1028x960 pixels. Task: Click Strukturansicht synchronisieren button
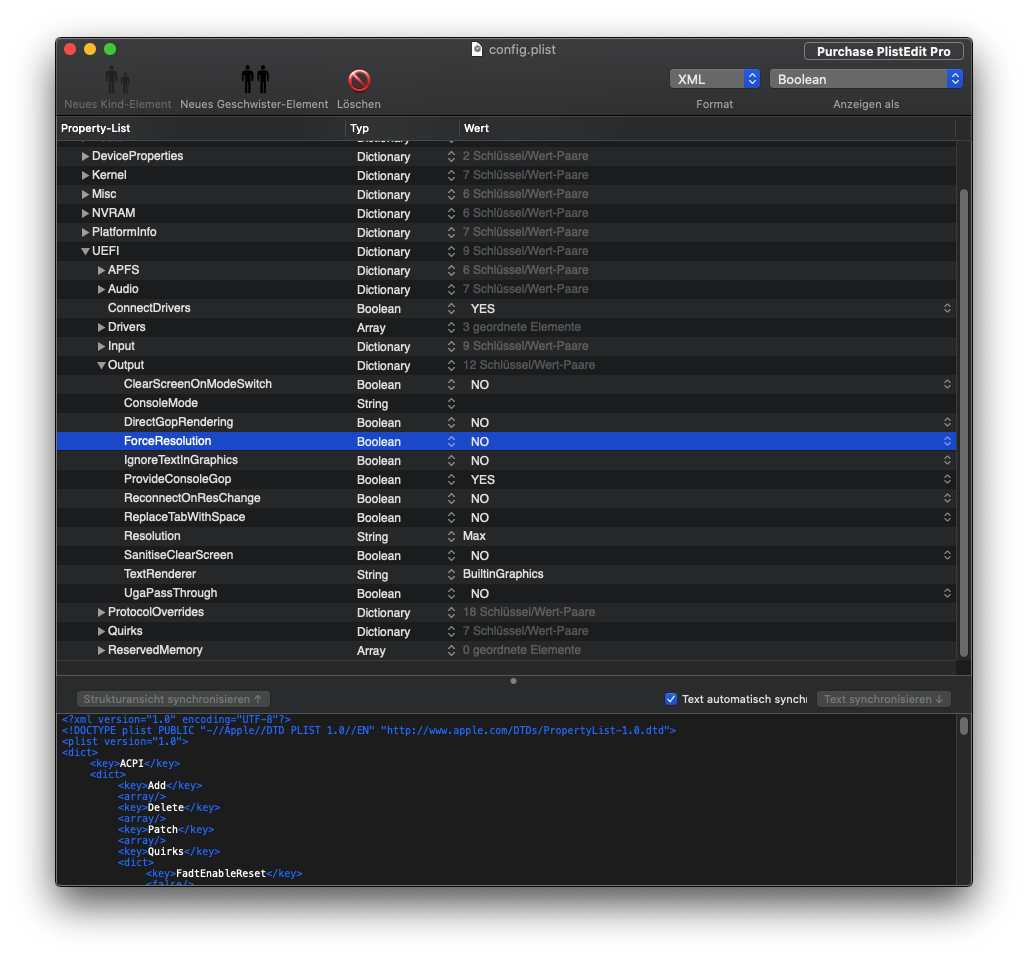point(173,699)
